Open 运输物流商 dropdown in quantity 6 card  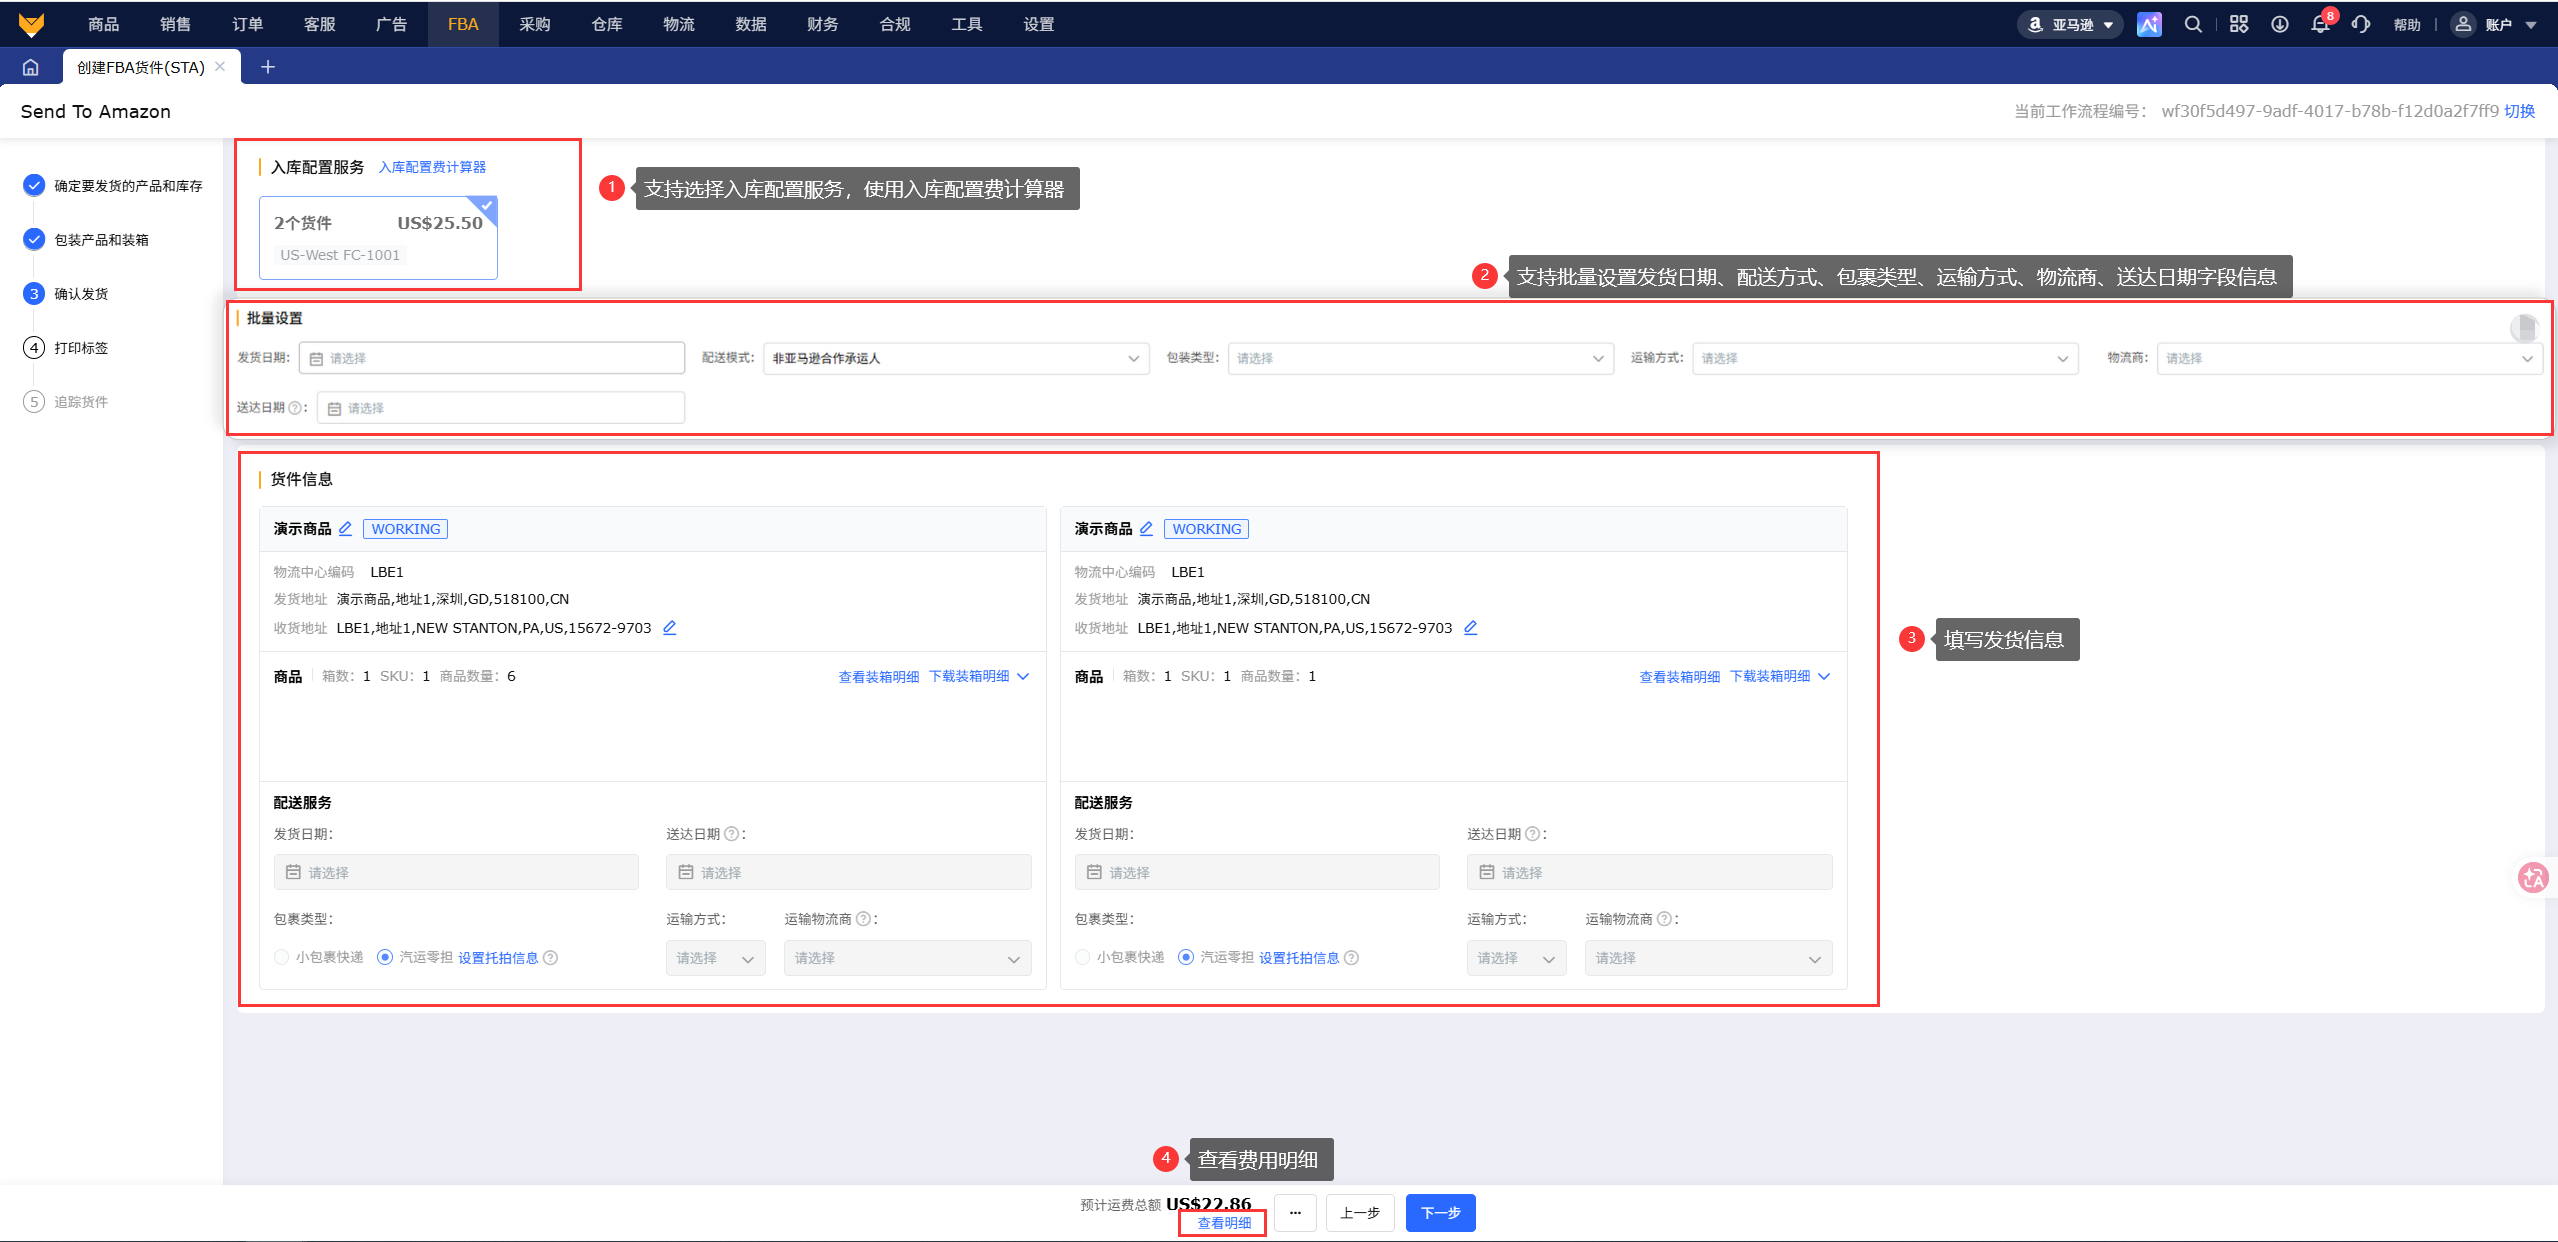coord(907,958)
